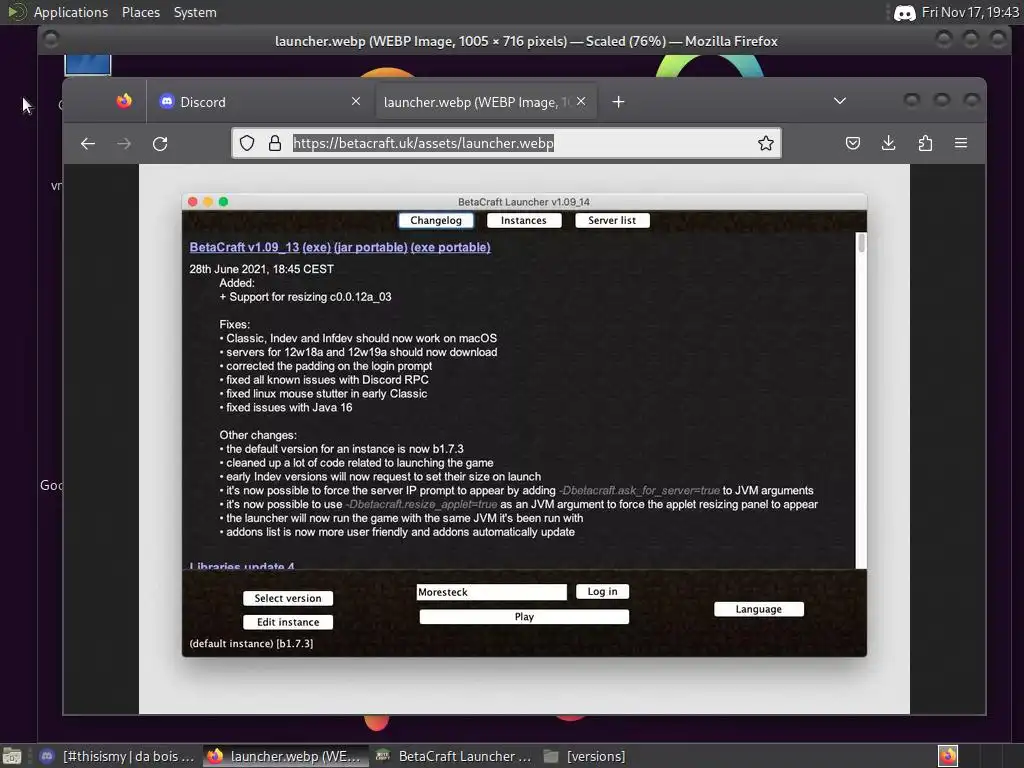Open the System menu

[195, 12]
